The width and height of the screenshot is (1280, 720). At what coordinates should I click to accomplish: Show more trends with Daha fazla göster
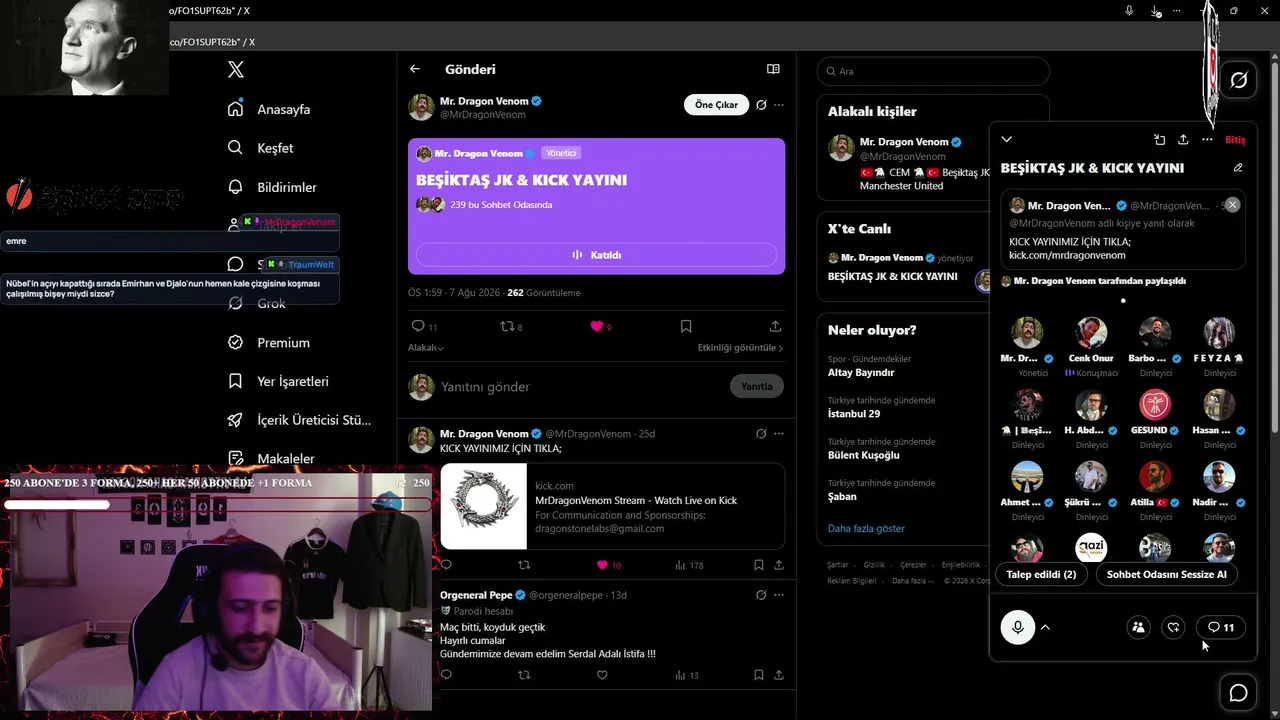[x=866, y=528]
